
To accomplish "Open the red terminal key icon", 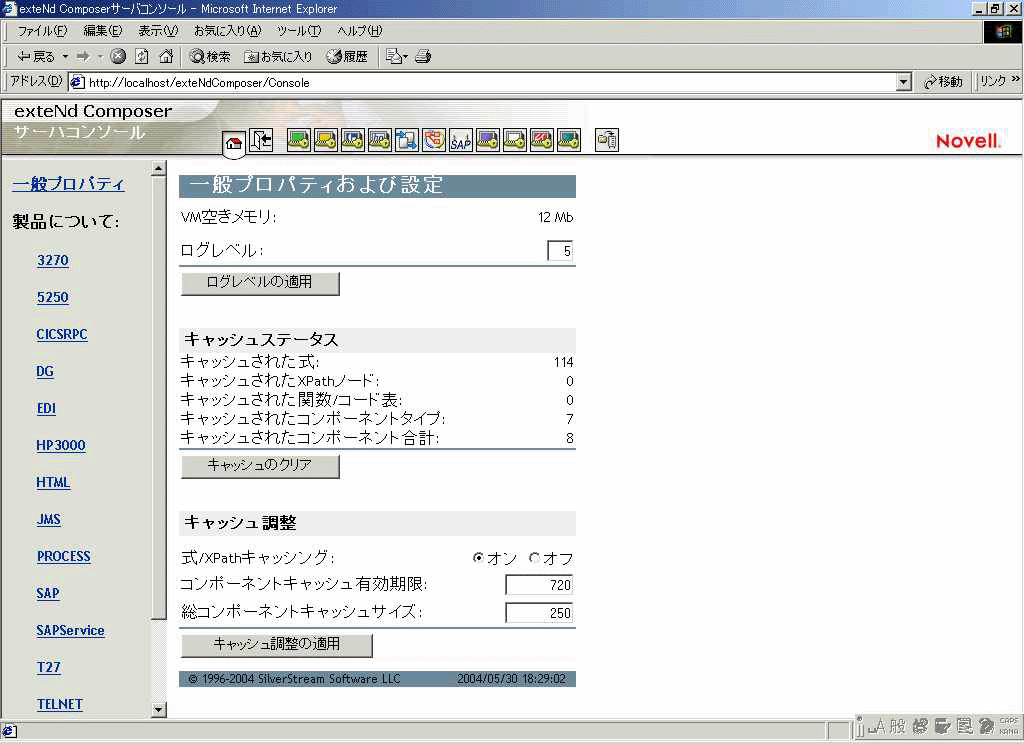I will (541, 140).
